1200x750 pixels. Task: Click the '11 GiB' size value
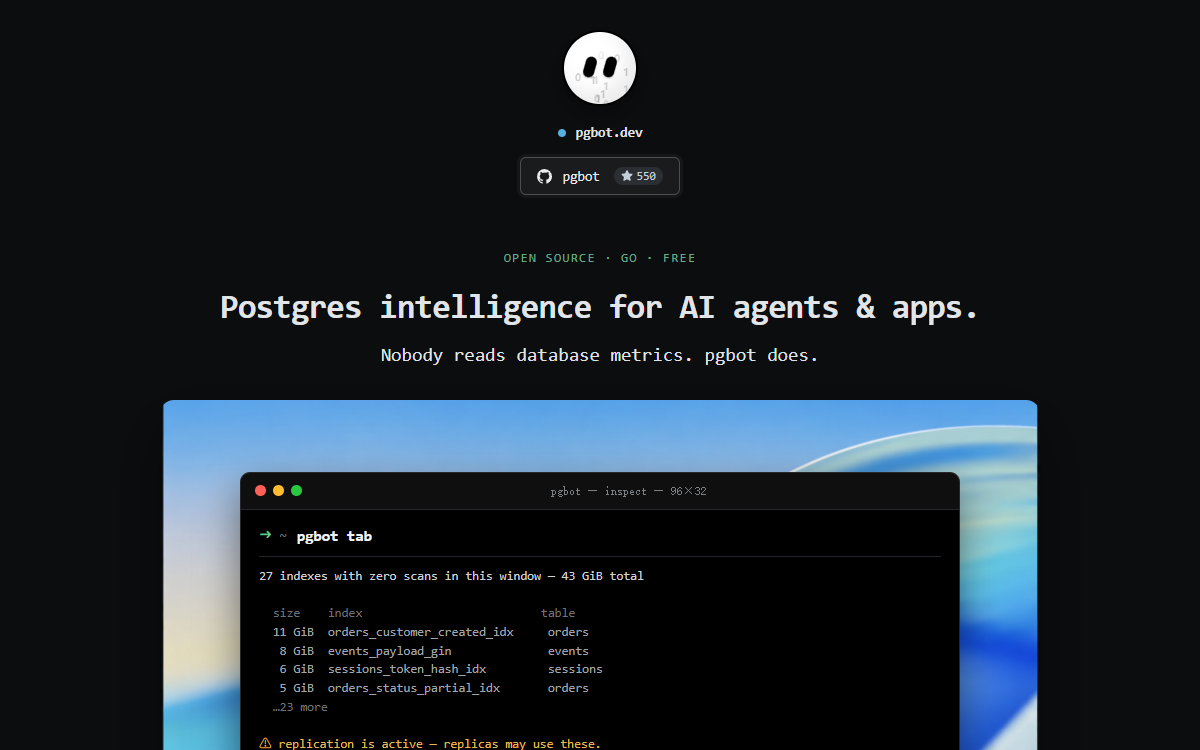[293, 632]
